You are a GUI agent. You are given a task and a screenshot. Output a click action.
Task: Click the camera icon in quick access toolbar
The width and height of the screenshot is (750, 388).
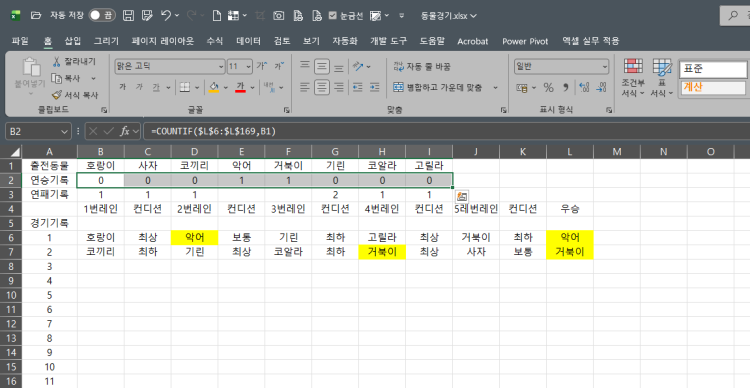pos(278,16)
